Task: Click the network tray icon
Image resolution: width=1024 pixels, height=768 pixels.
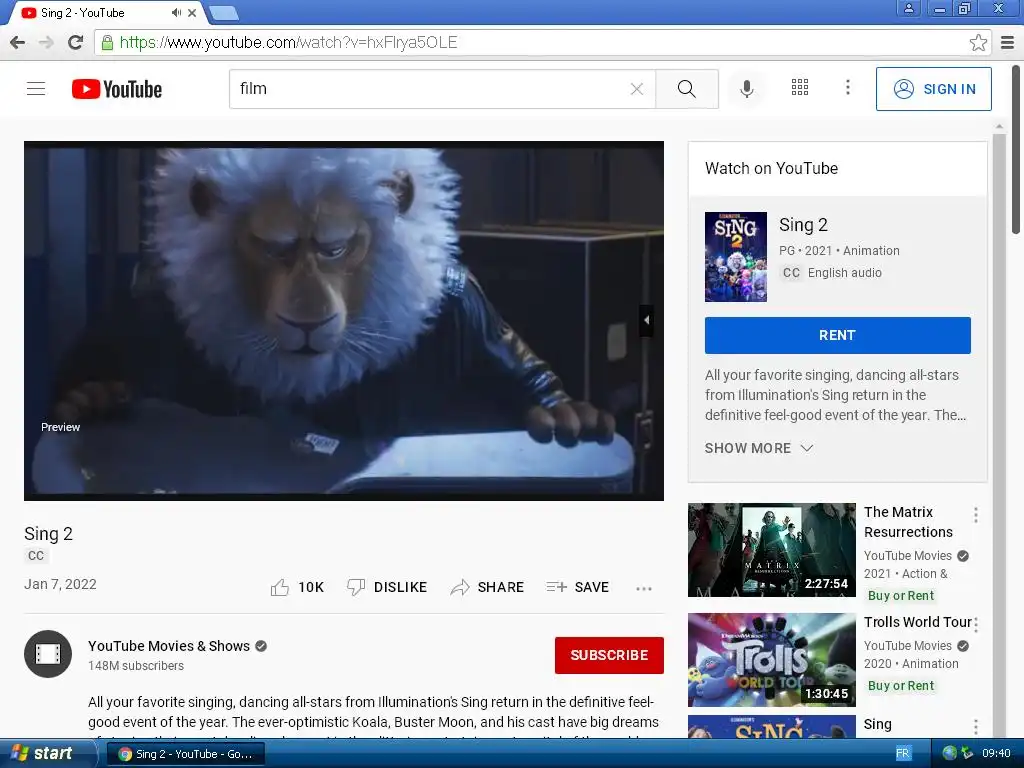Action: 950,753
